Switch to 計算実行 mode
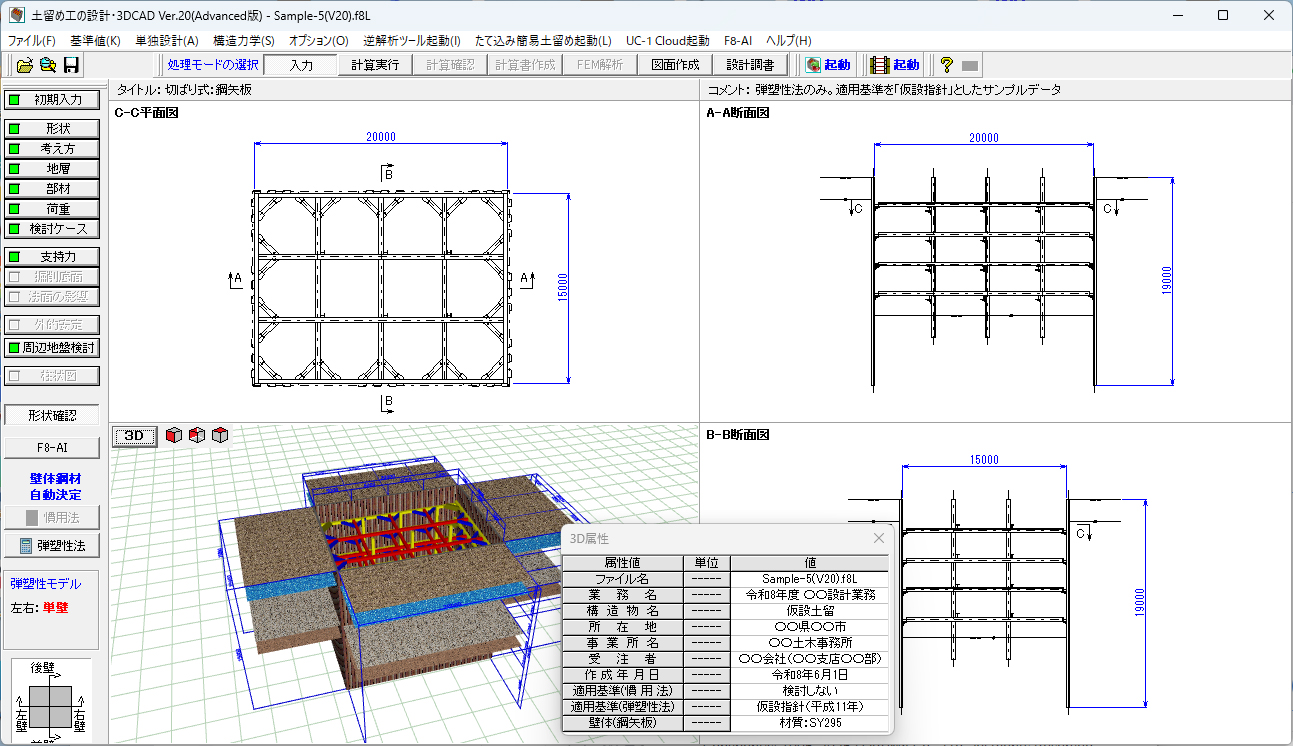The width and height of the screenshot is (1293, 746). point(376,65)
